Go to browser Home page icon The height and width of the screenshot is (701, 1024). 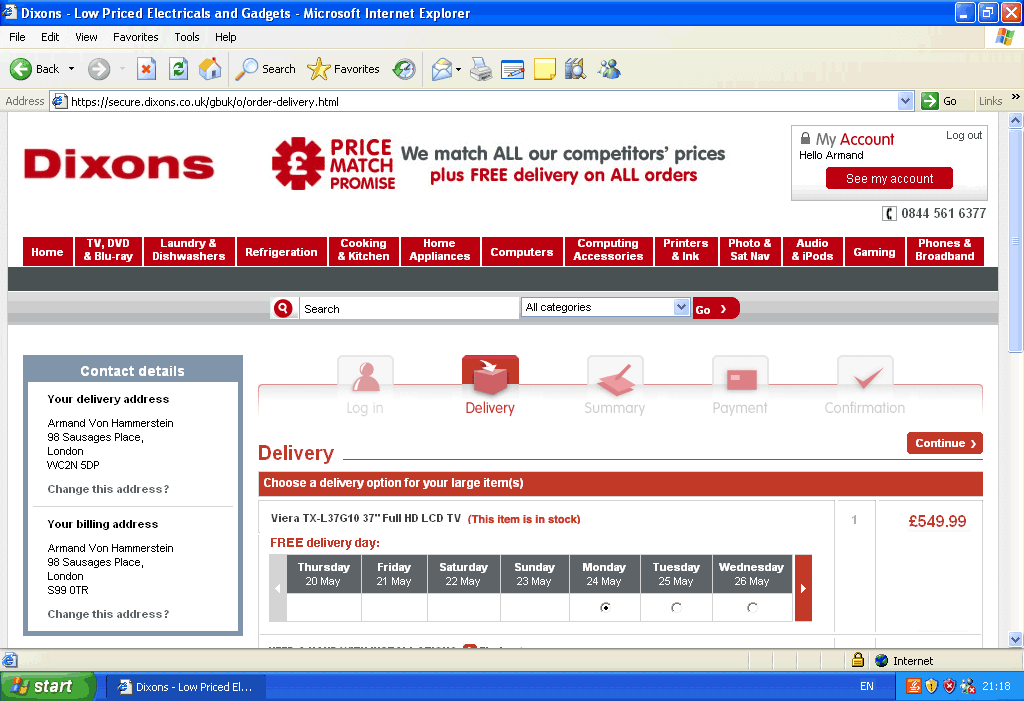click(210, 69)
